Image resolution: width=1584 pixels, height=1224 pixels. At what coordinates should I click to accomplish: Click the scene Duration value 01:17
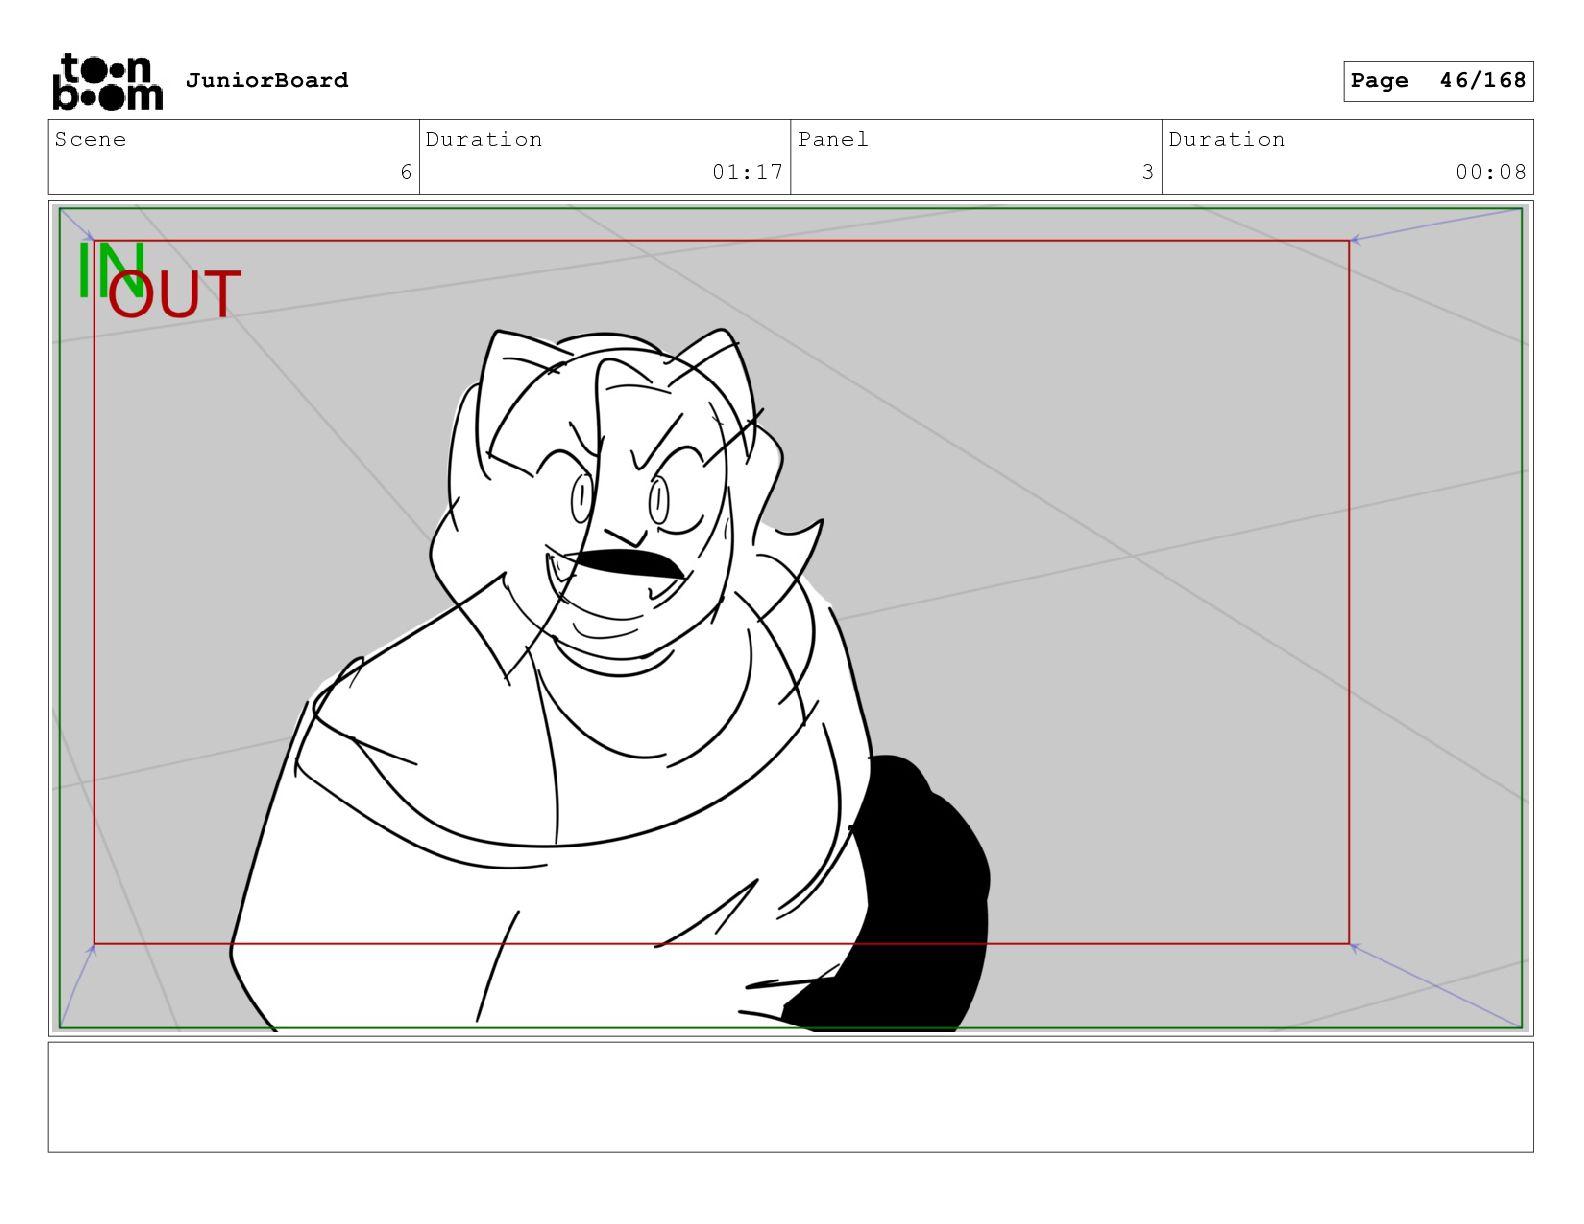[x=747, y=172]
